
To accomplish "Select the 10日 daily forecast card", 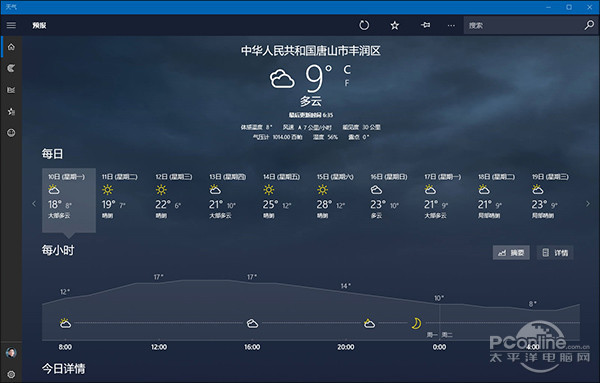I will pyautogui.click(x=68, y=200).
